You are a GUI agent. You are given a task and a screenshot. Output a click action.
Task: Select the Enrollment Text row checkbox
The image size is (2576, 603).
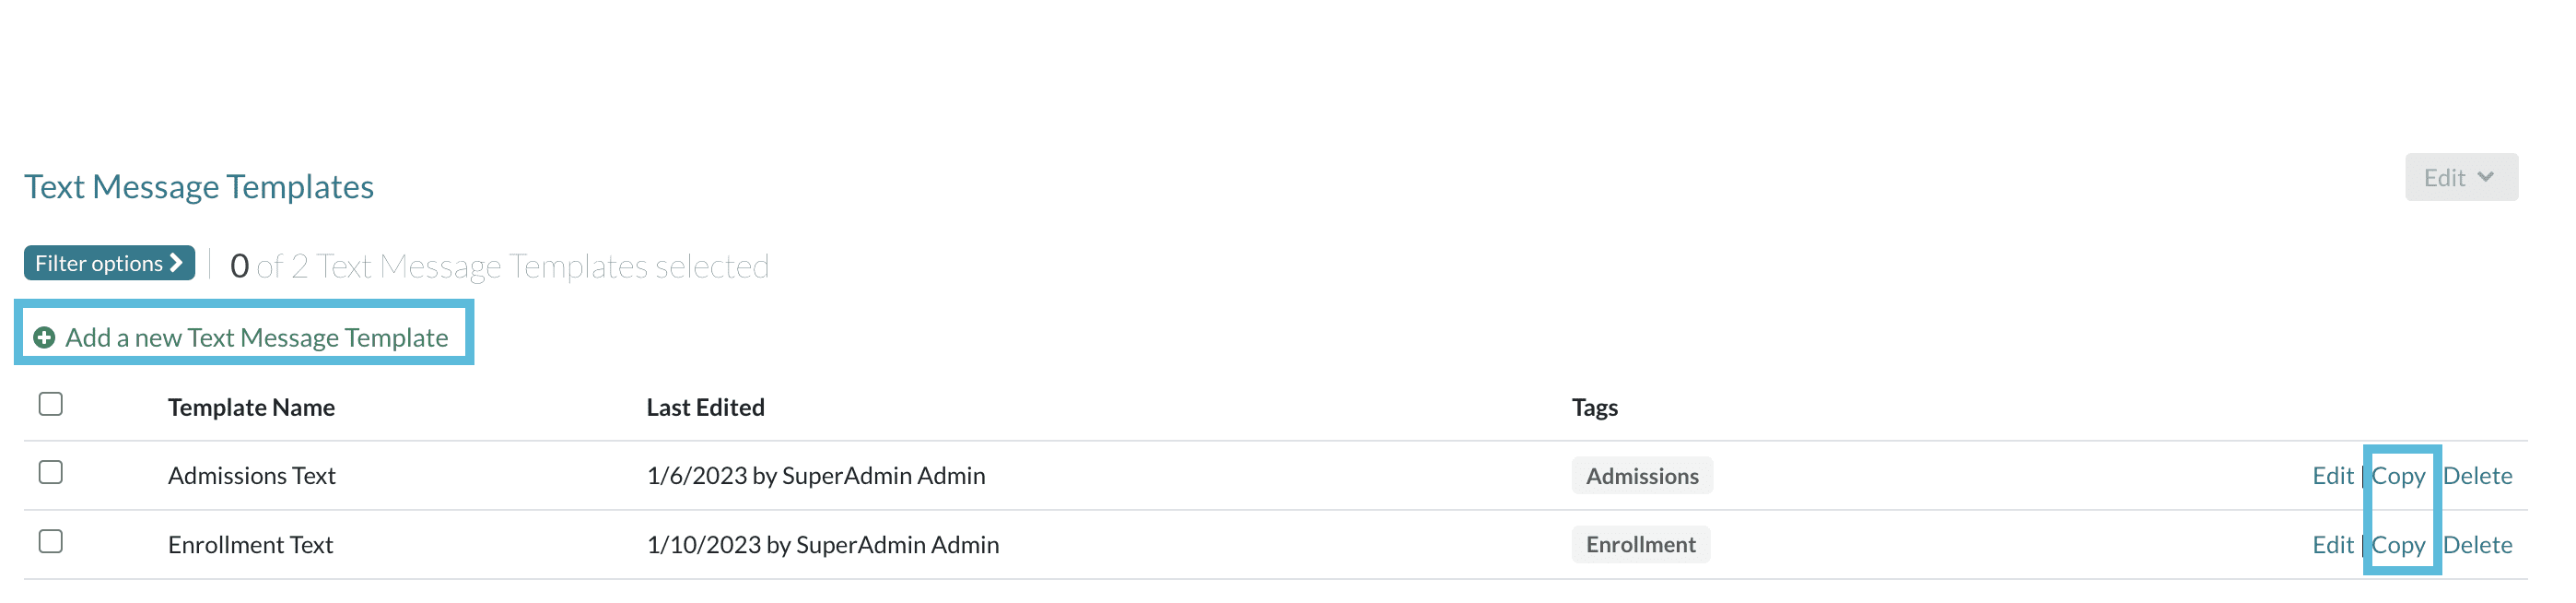tap(51, 542)
